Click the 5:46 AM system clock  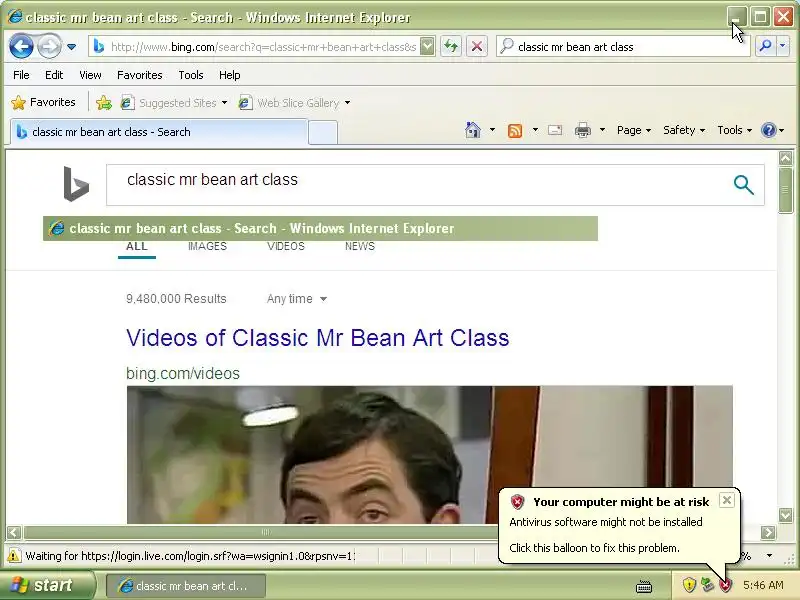[x=763, y=585]
